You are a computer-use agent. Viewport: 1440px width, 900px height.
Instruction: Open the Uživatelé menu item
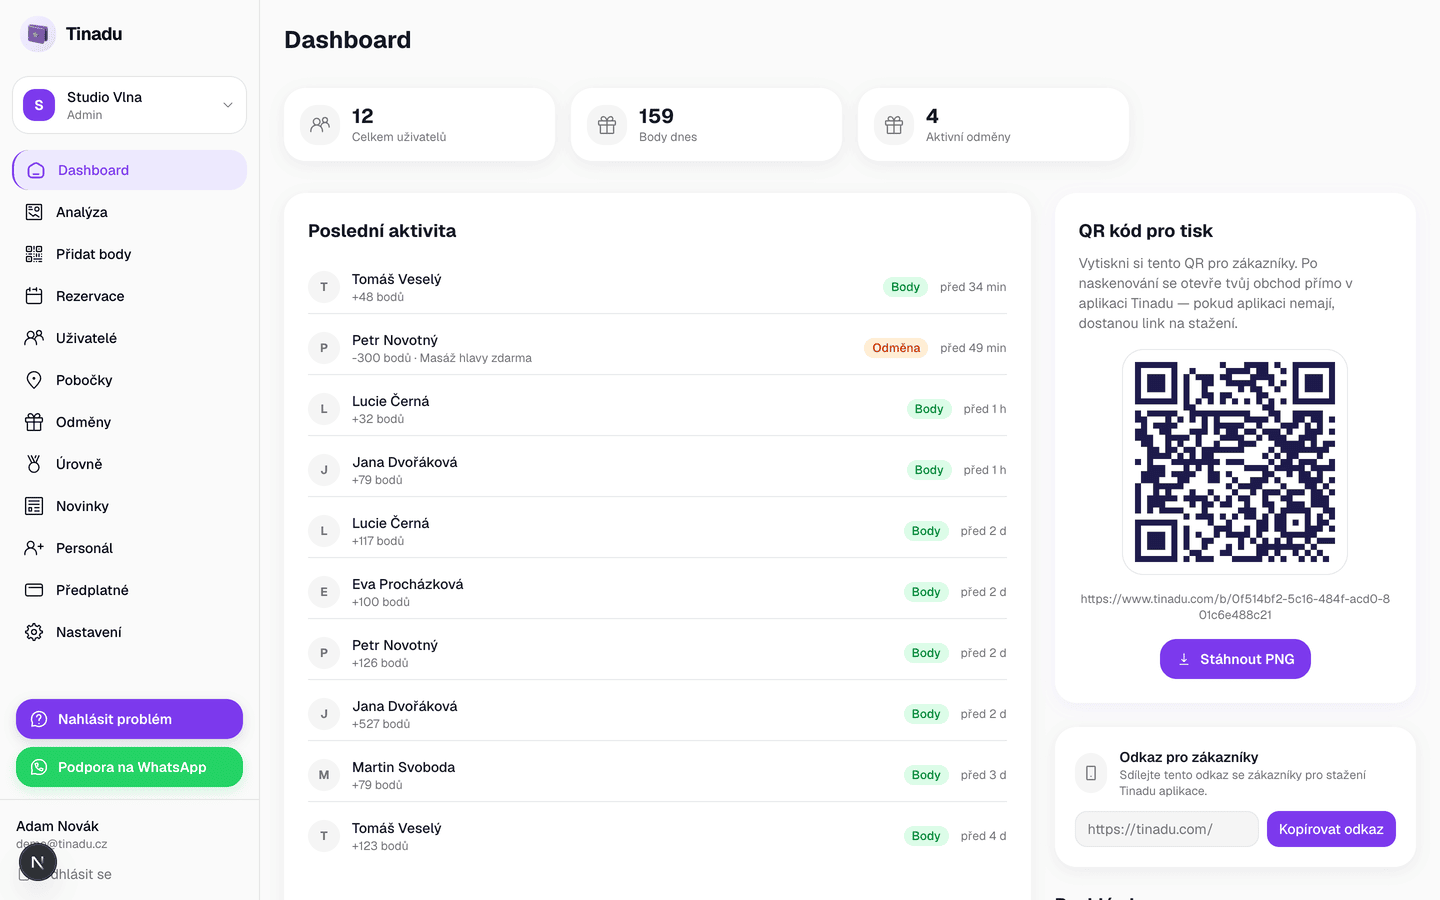tap(129, 338)
